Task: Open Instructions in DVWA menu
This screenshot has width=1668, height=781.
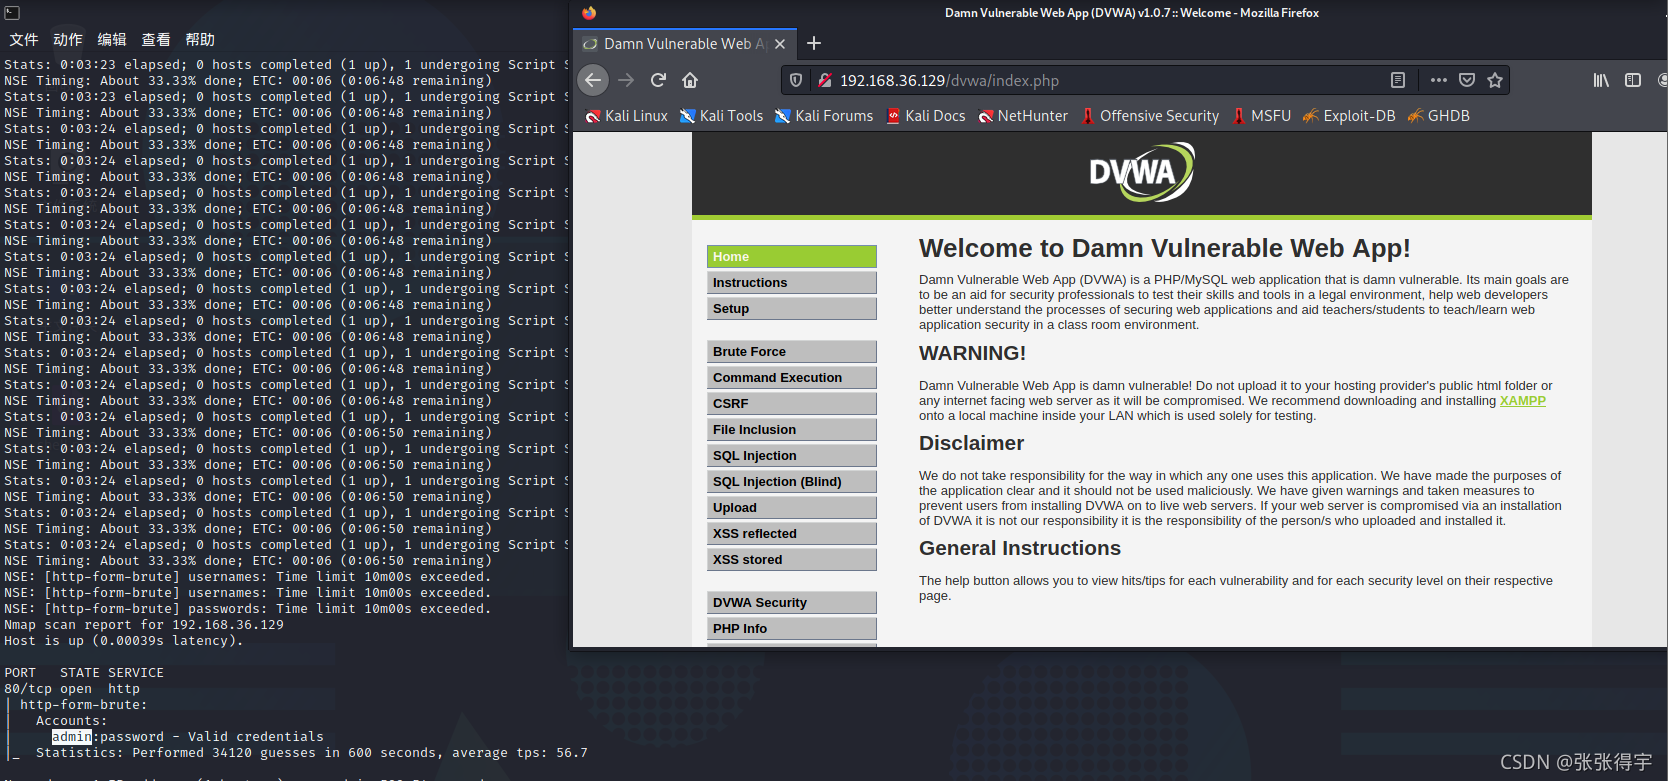Action: click(x=792, y=283)
